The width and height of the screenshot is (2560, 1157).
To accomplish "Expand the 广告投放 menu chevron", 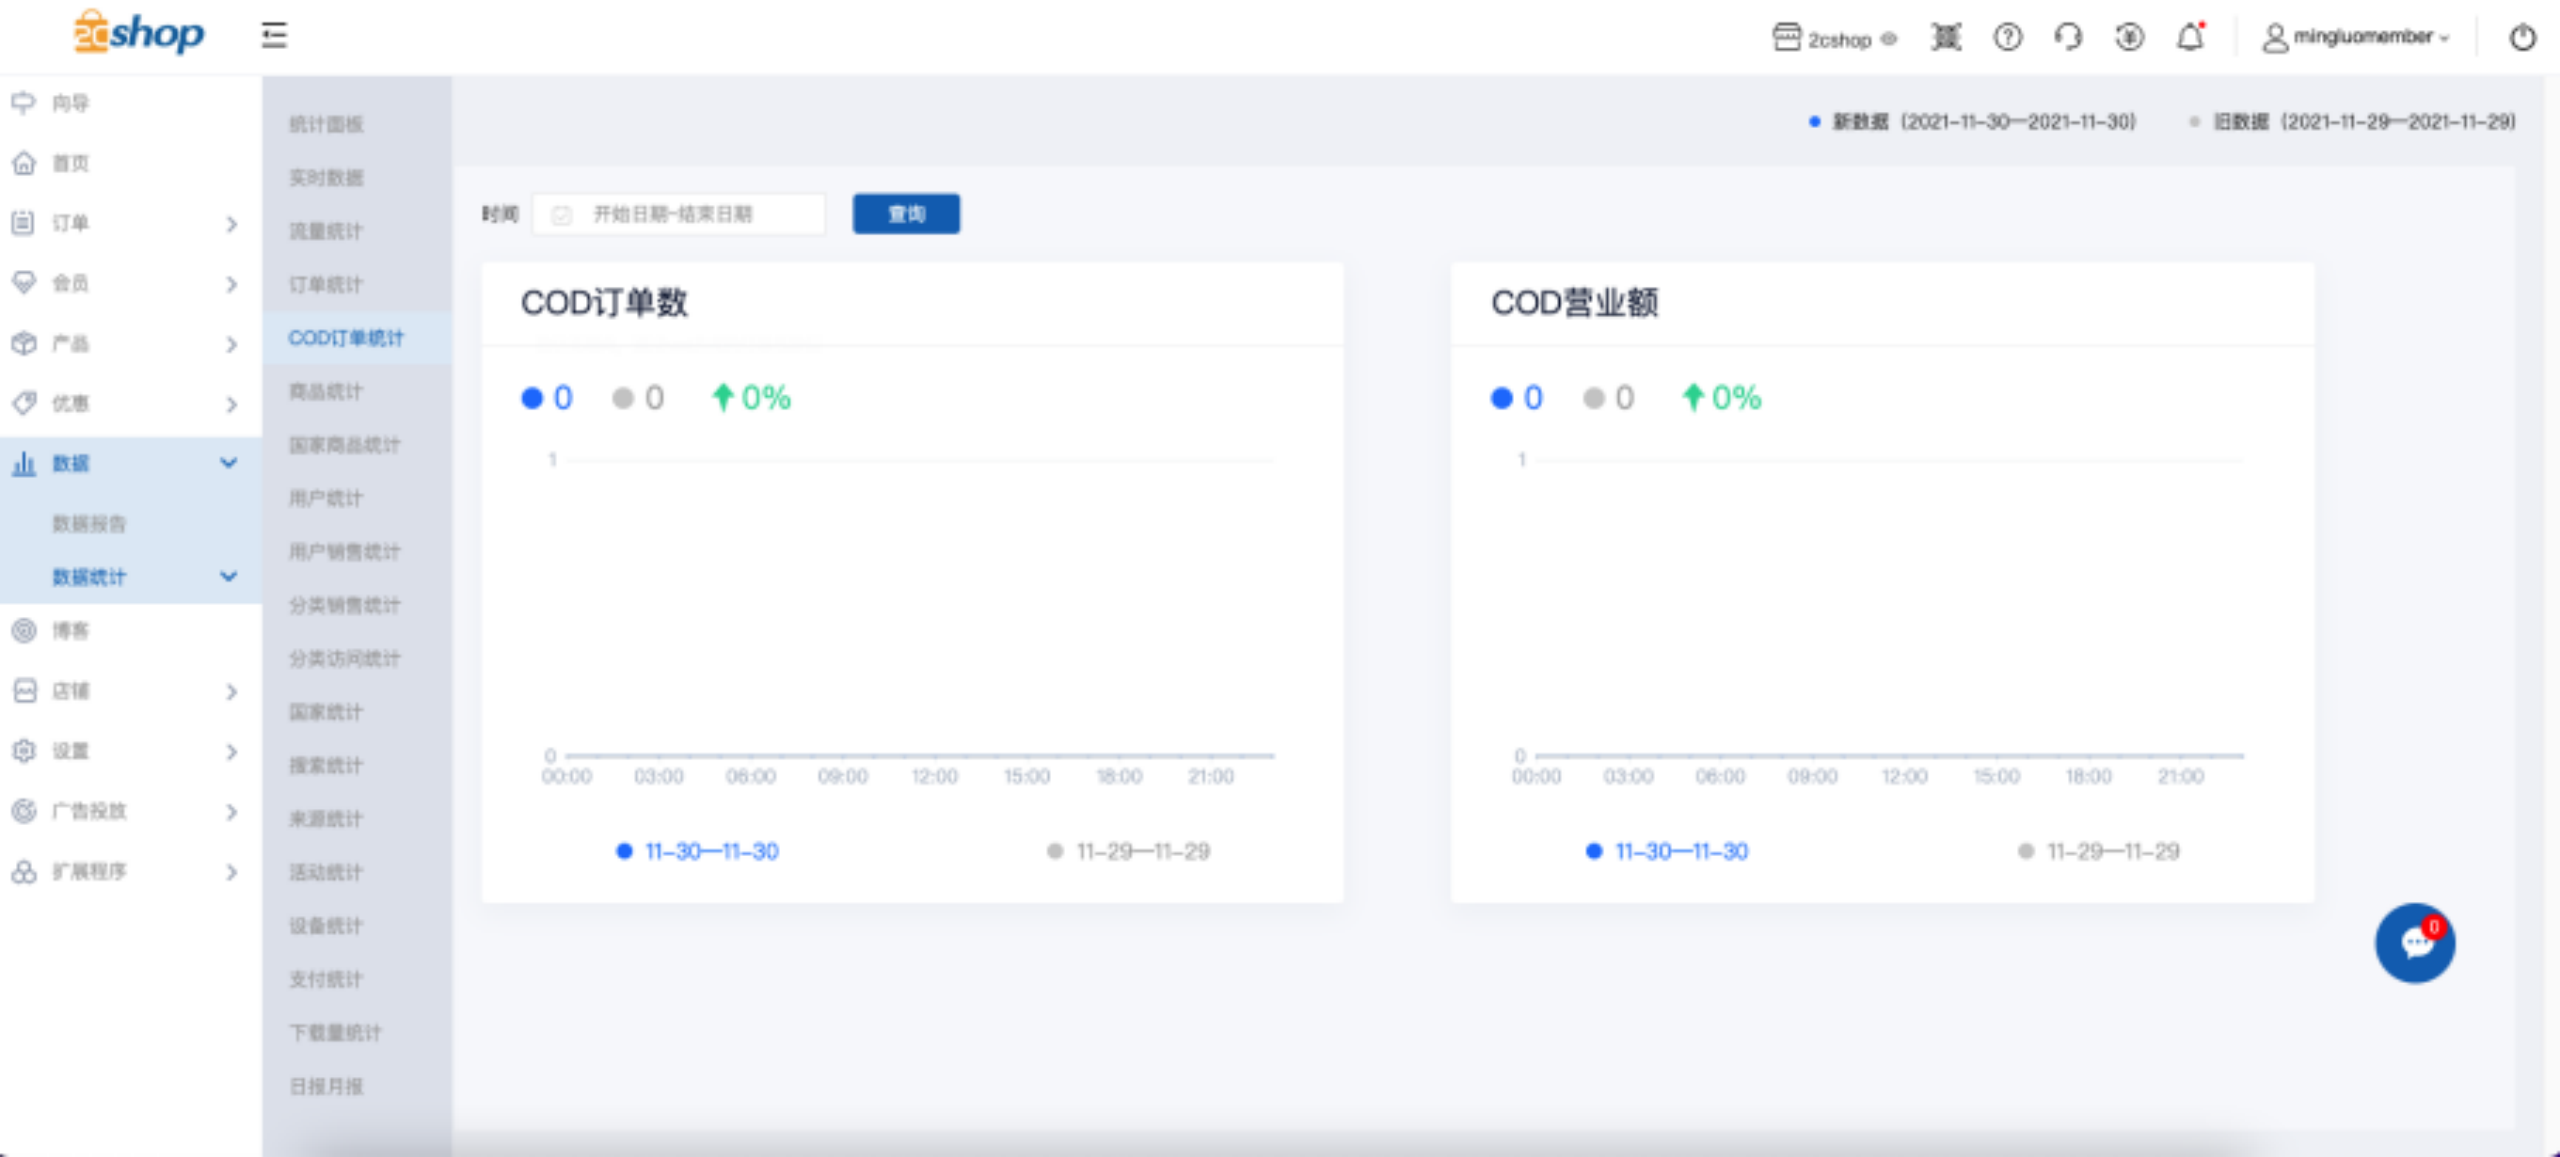I will tap(231, 811).
